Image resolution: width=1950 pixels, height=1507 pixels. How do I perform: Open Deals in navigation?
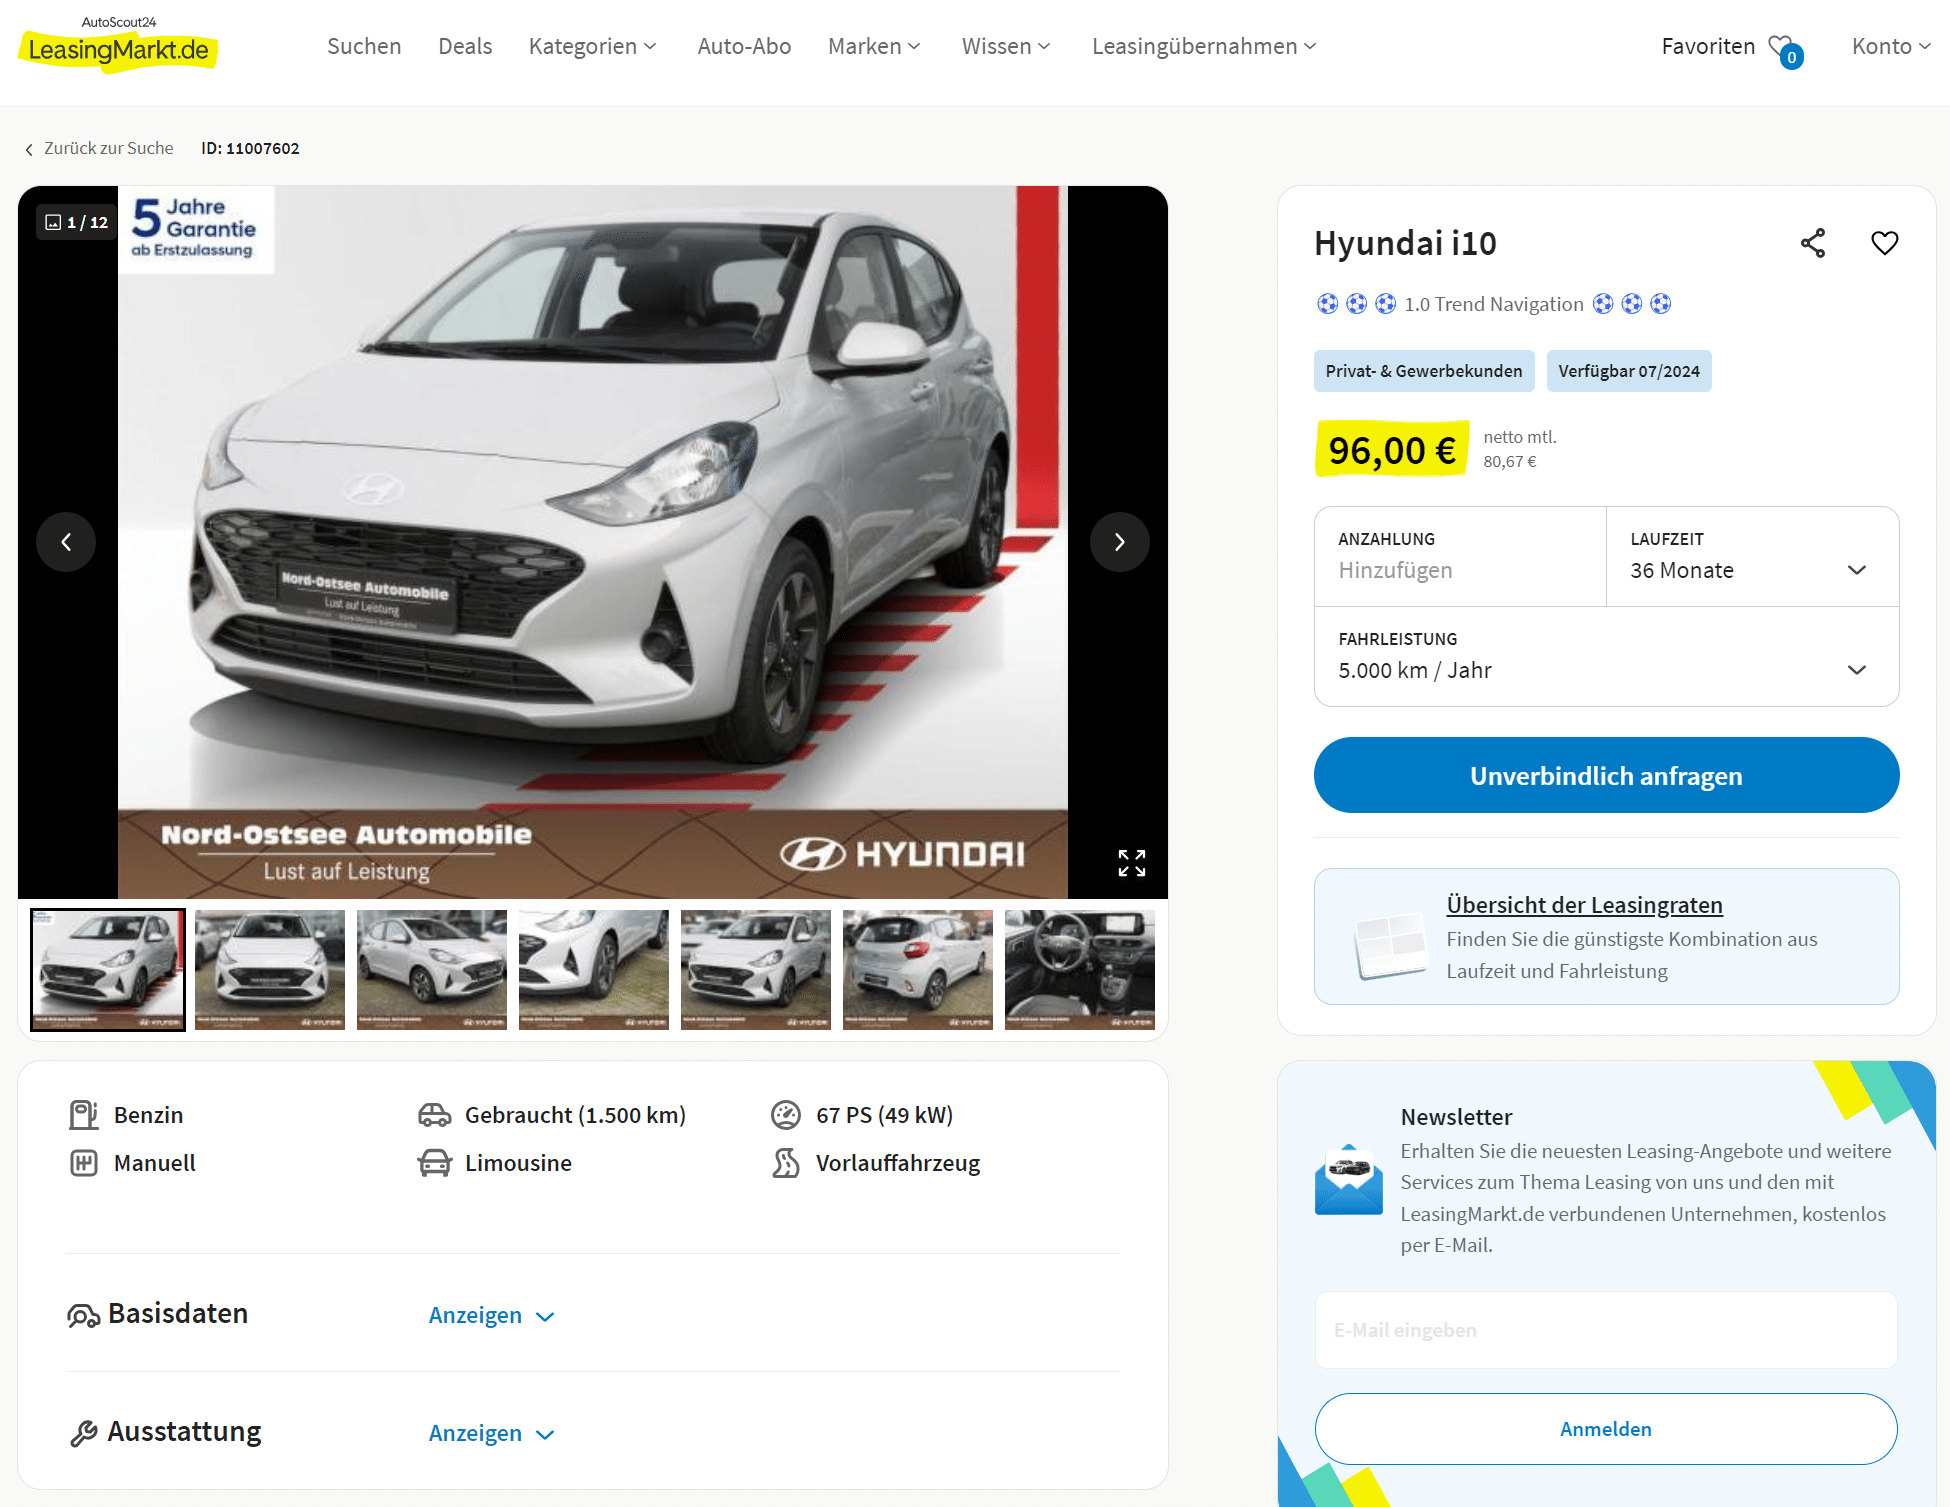pos(465,46)
